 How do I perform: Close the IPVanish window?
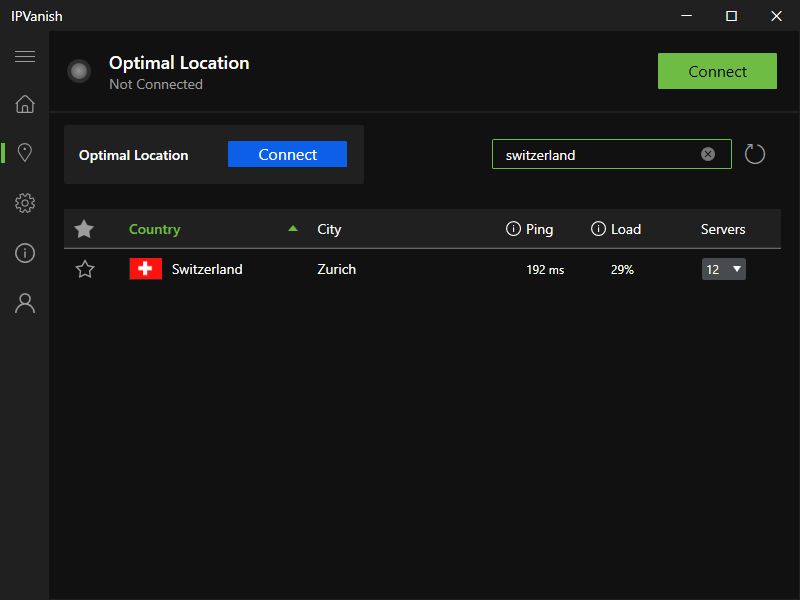776,16
